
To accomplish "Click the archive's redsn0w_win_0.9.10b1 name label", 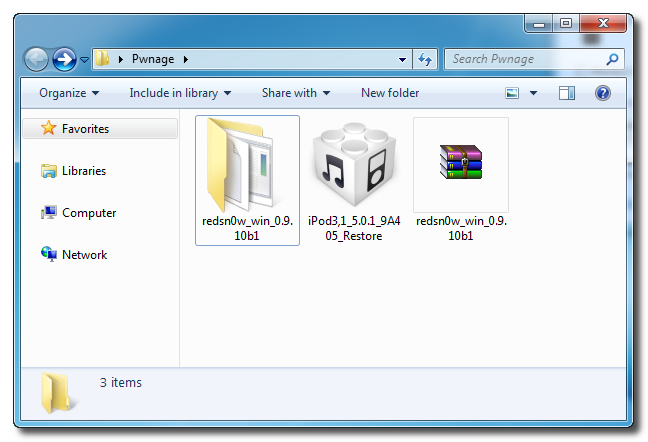I will coord(461,228).
